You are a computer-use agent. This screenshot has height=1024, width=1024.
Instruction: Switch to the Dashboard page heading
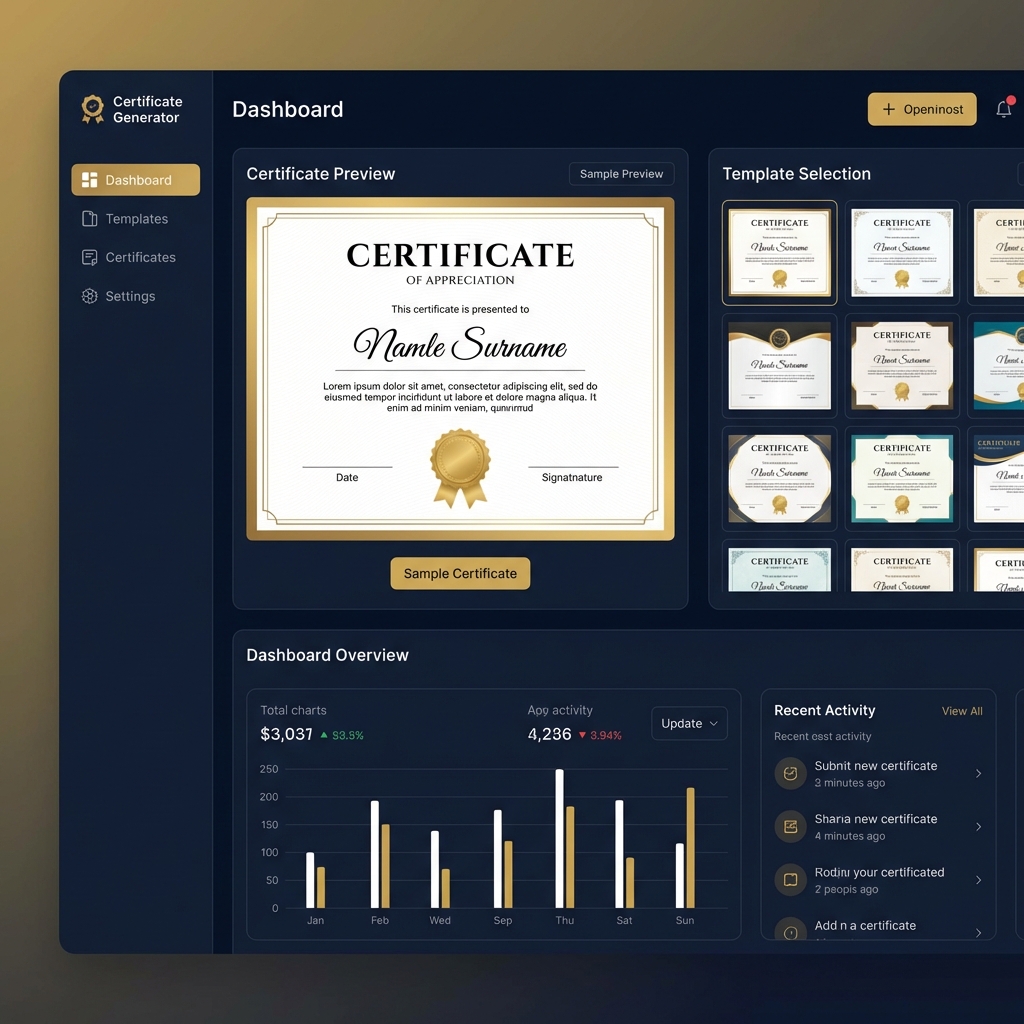[x=287, y=109]
